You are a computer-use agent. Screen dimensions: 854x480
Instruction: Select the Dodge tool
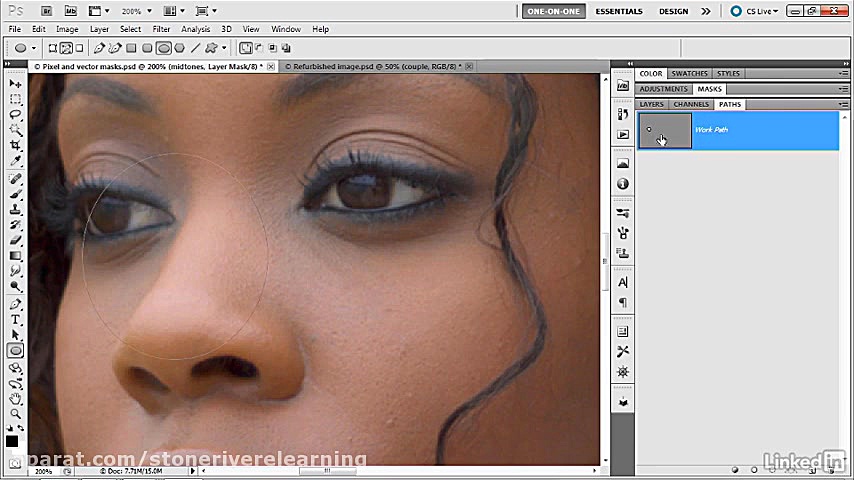tap(15, 286)
